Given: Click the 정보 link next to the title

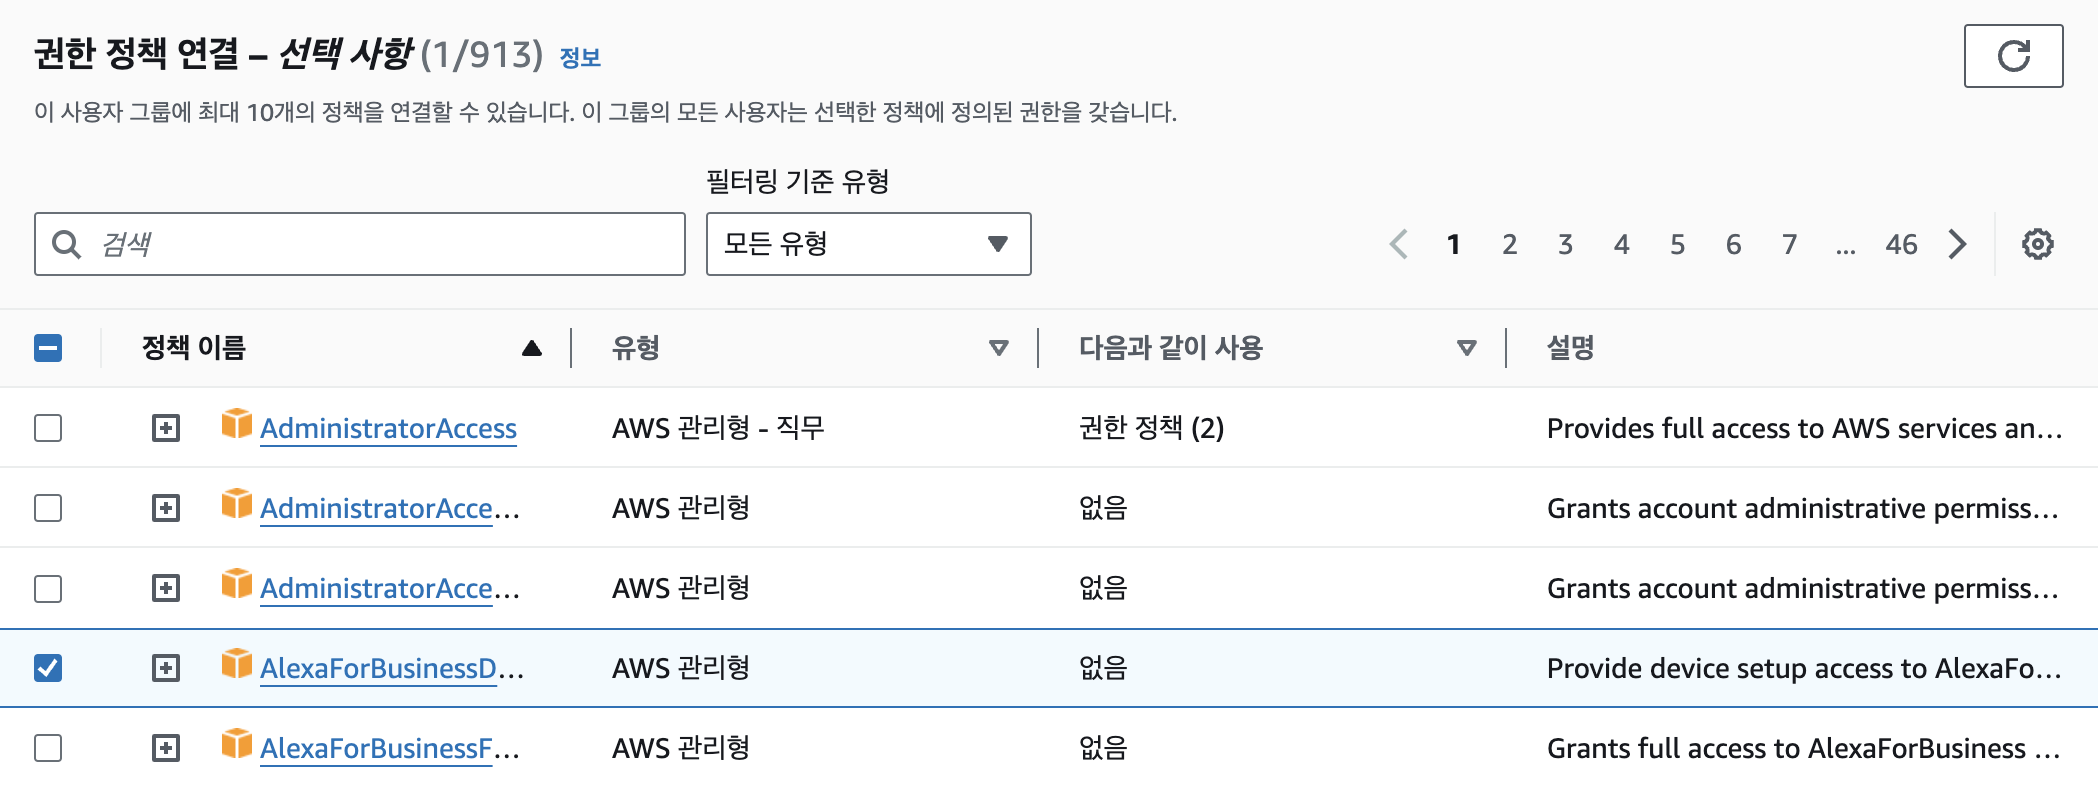Looking at the screenshot, I should click(581, 58).
